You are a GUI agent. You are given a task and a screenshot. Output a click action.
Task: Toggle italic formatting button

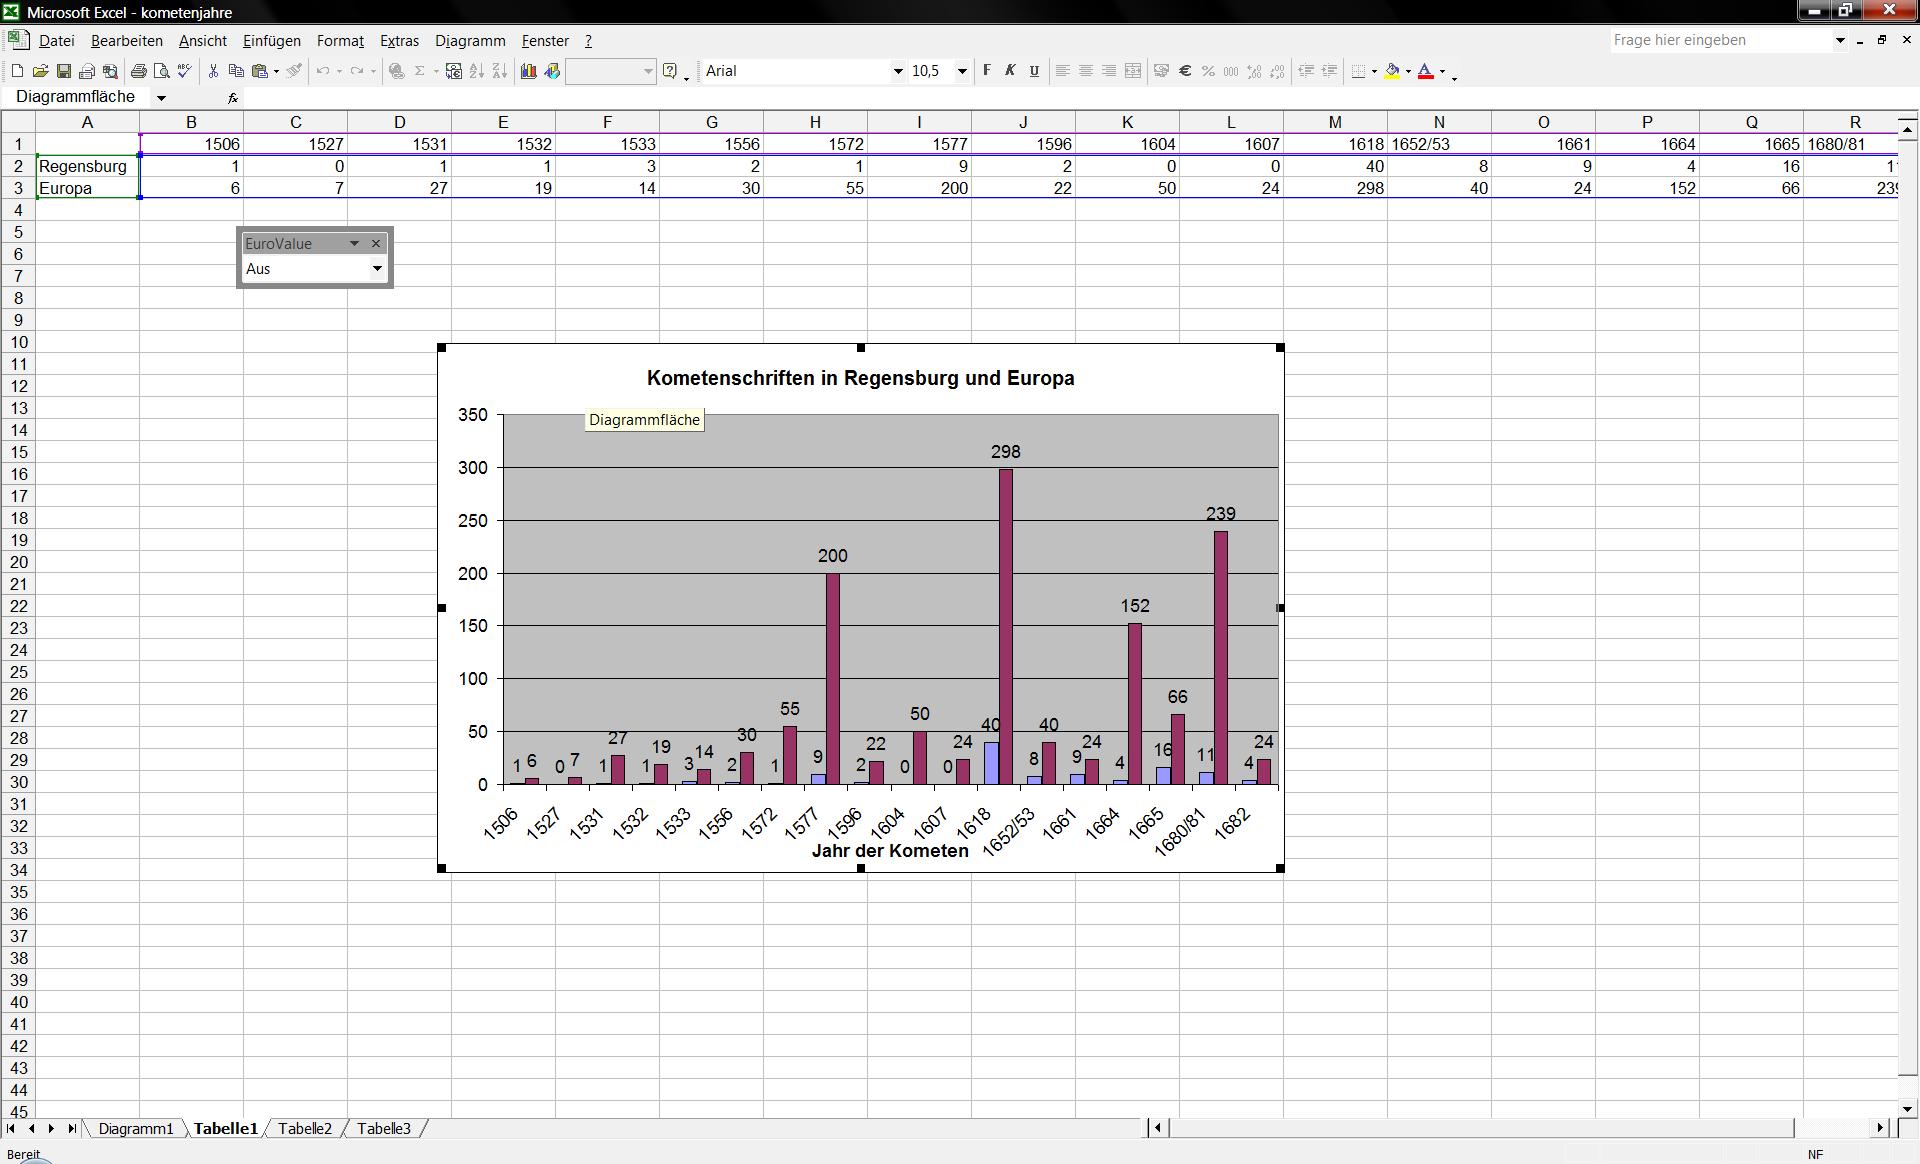pos(1010,71)
